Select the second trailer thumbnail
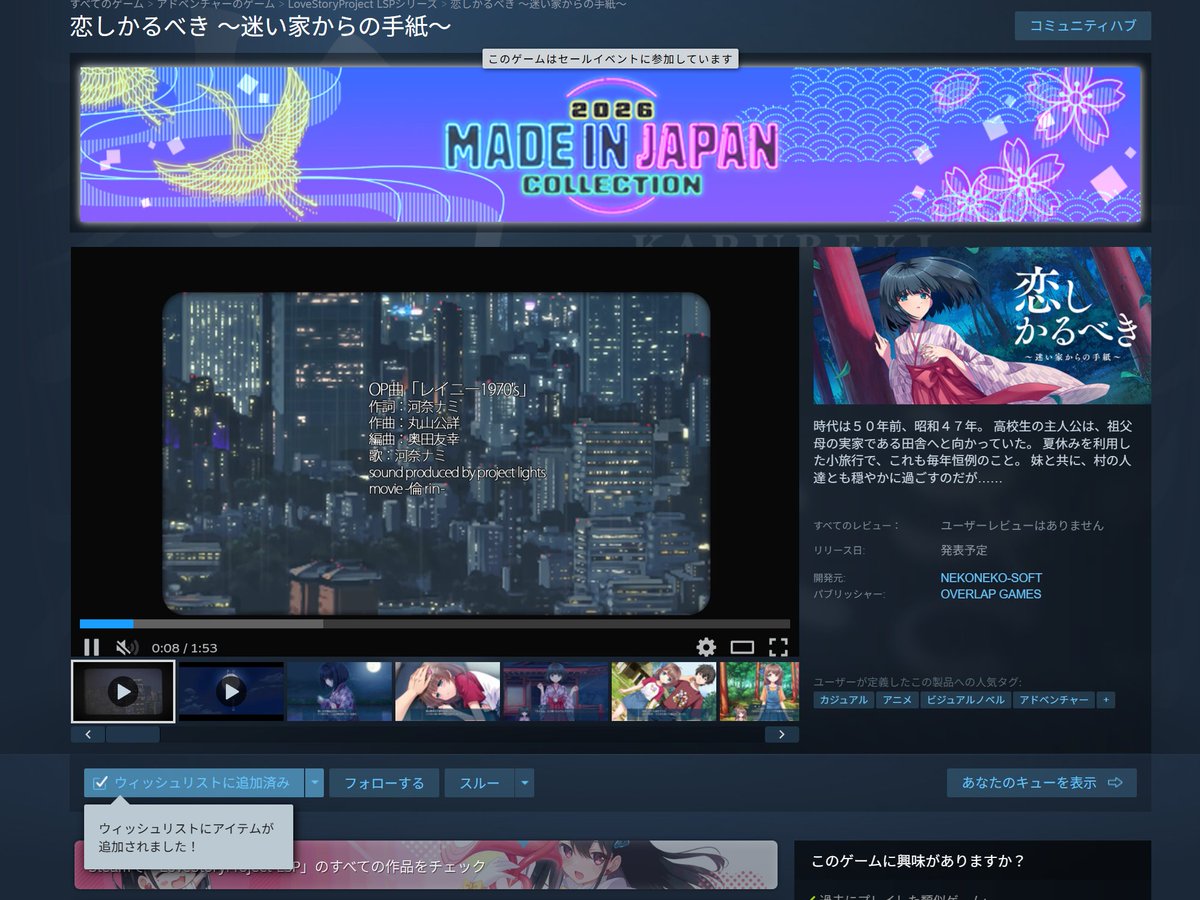Viewport: 1200px width, 900px height. [x=231, y=691]
